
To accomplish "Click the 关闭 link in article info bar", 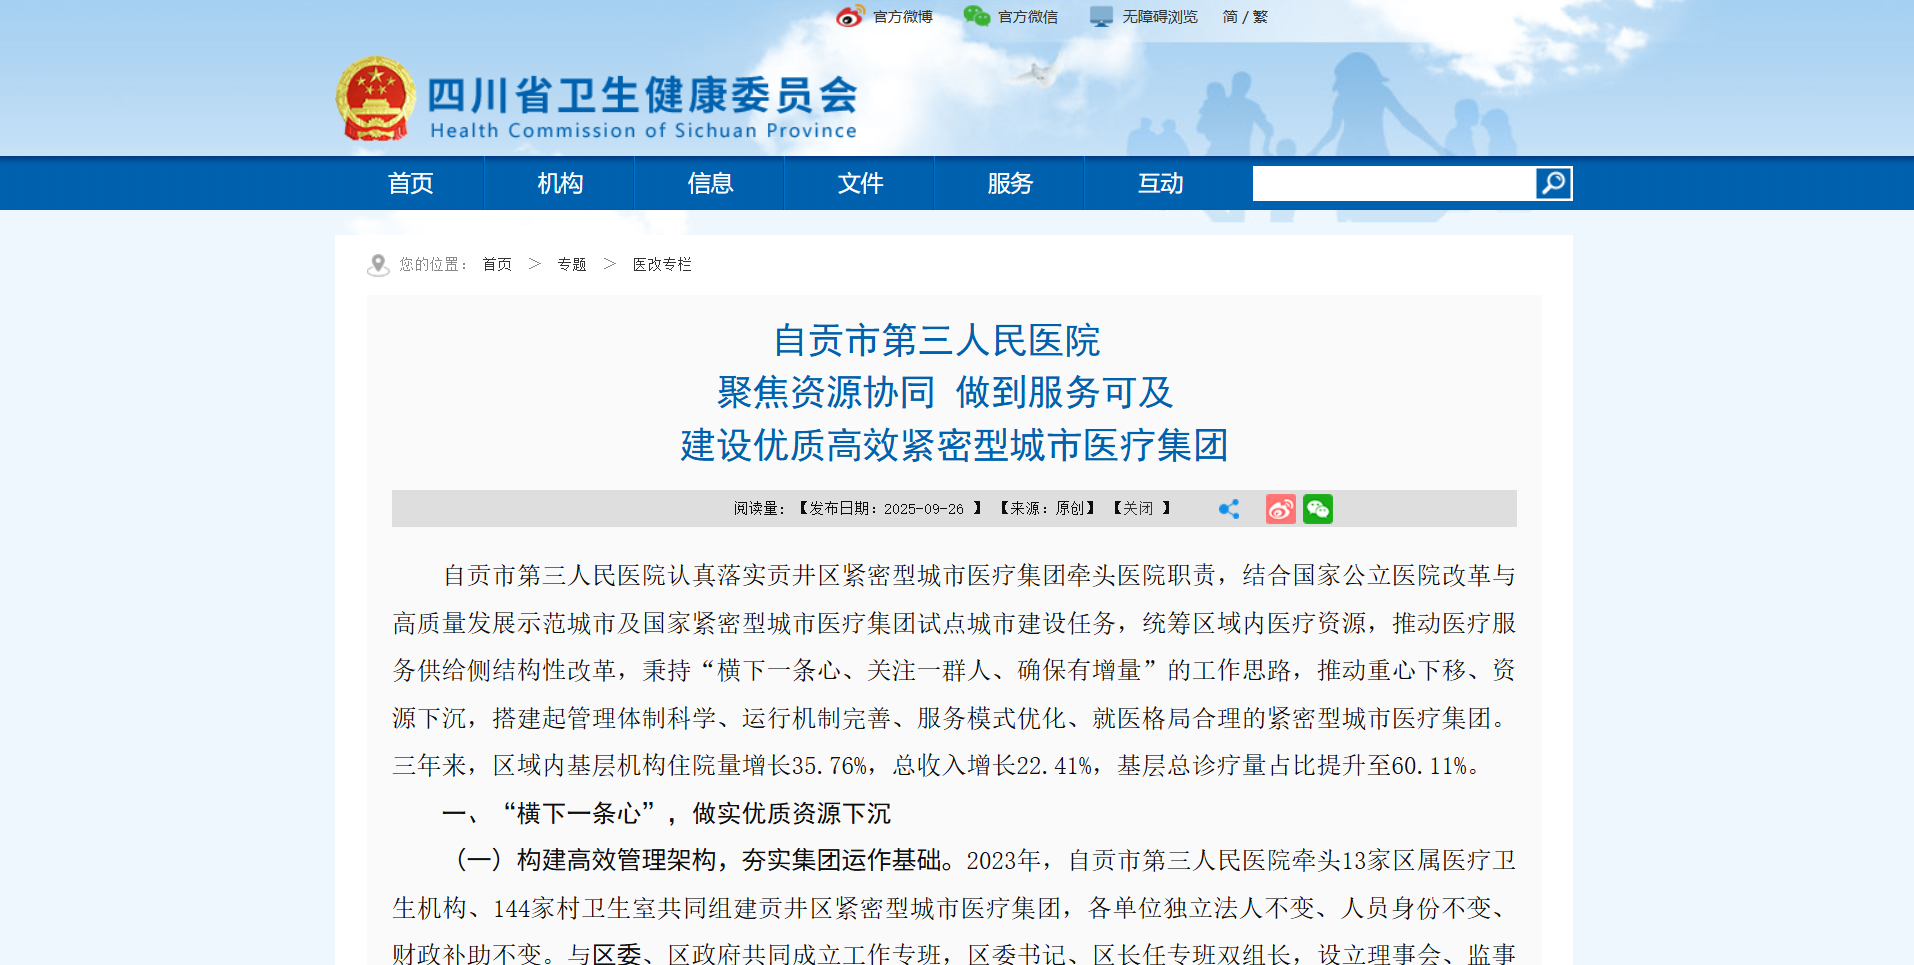I will point(1138,508).
